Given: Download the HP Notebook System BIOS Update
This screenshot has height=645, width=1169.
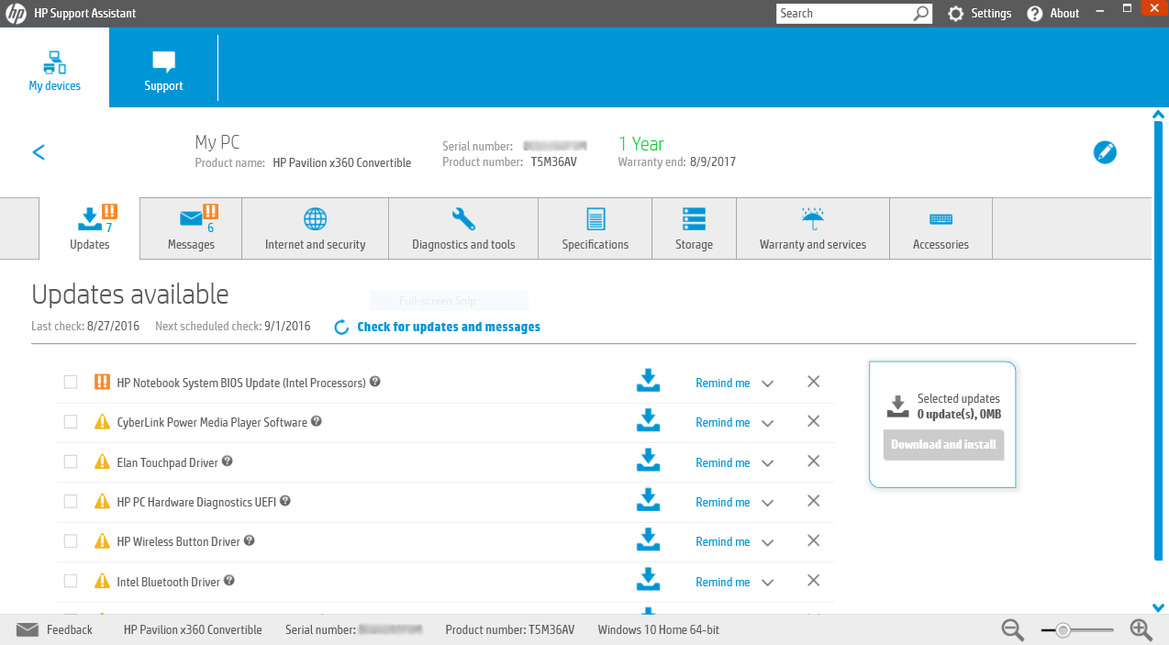Looking at the screenshot, I should pyautogui.click(x=648, y=380).
